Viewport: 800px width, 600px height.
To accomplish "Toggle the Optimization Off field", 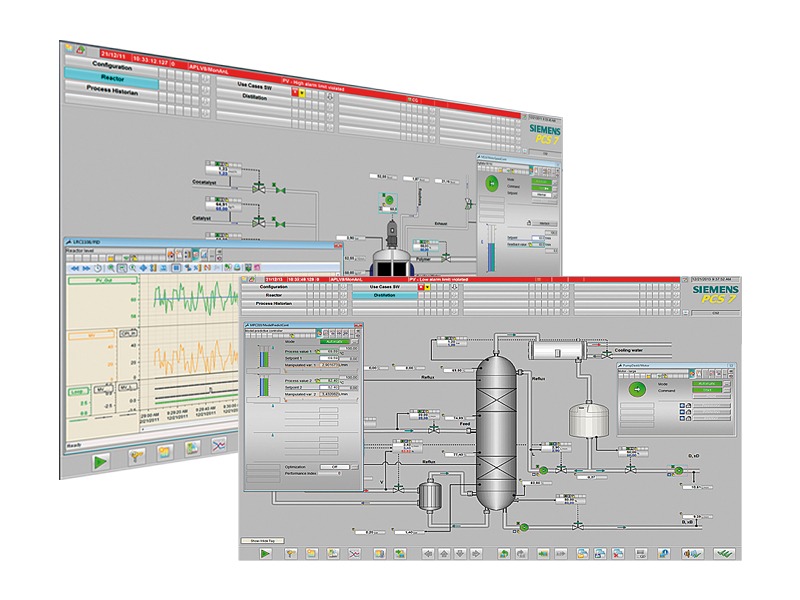I will 336,466.
